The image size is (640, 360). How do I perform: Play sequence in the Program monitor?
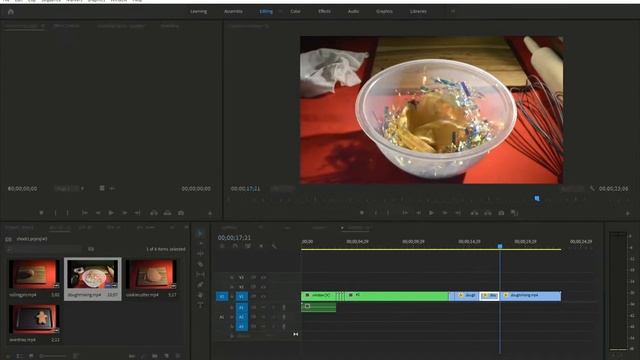(431, 213)
